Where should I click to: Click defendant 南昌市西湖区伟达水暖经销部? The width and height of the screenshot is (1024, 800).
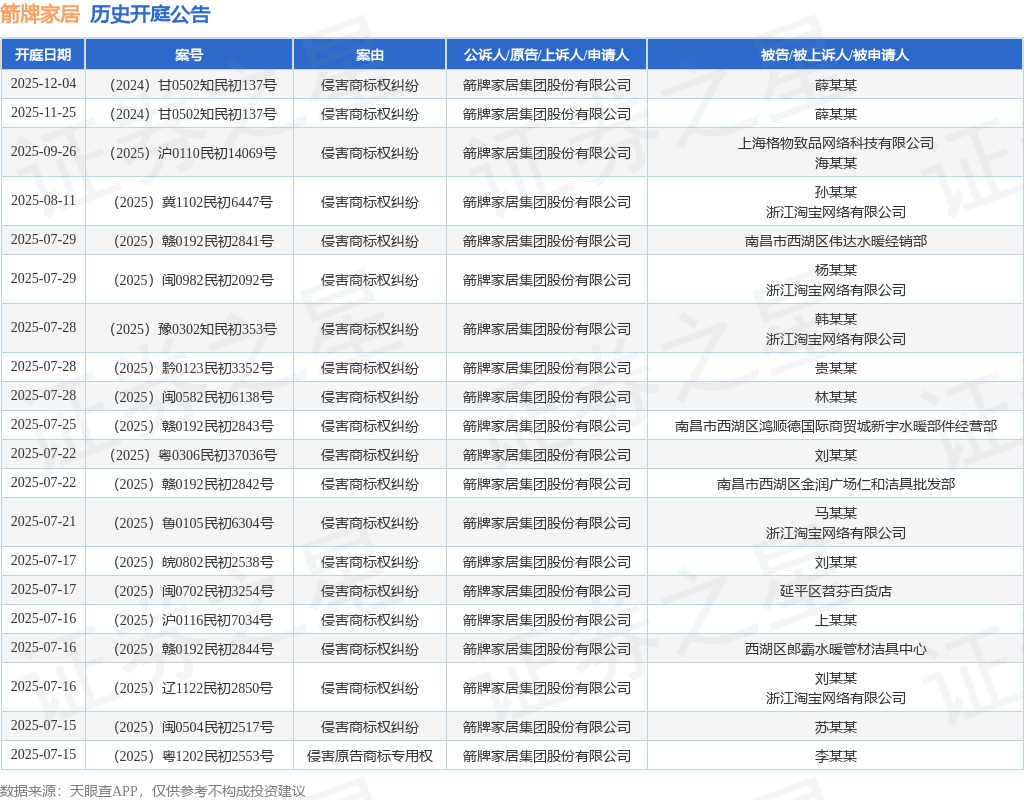pos(835,241)
